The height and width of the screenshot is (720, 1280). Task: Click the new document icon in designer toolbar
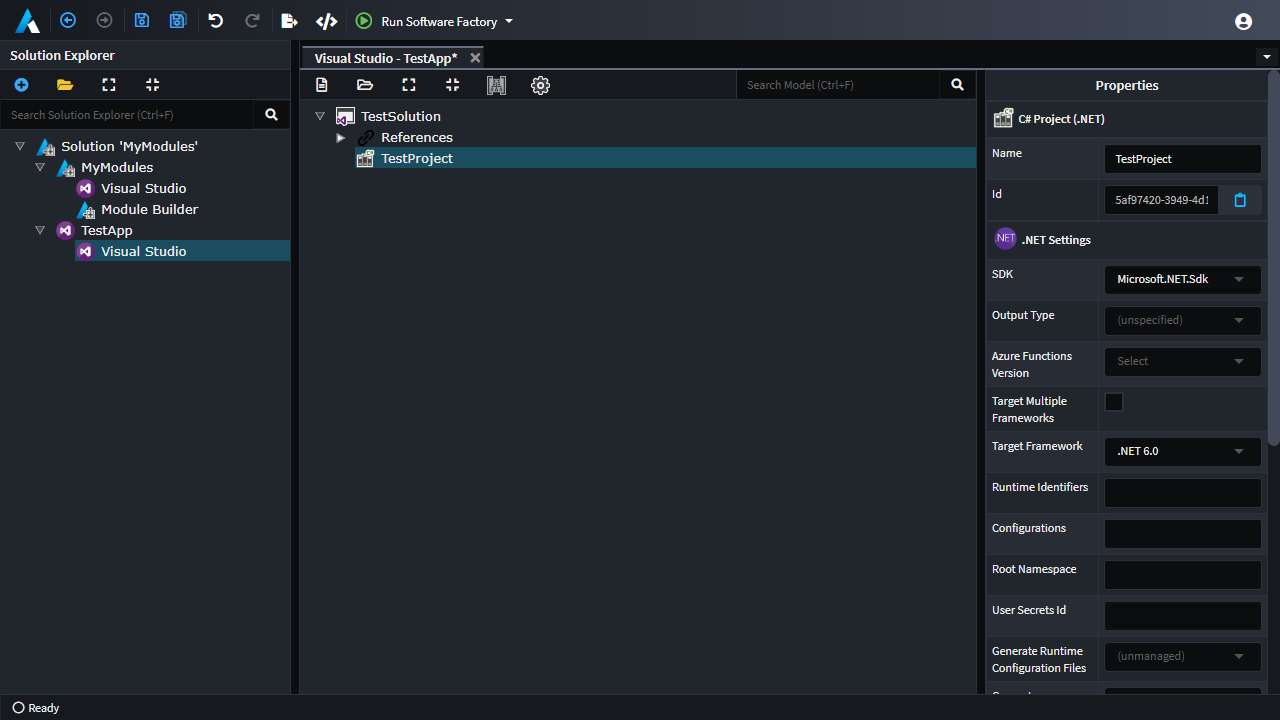point(322,85)
